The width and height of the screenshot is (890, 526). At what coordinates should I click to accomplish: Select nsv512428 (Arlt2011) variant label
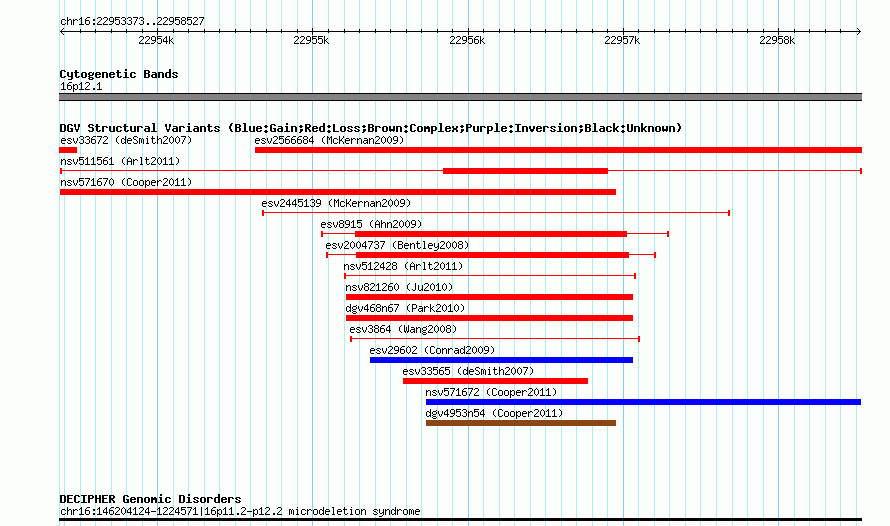(x=403, y=266)
